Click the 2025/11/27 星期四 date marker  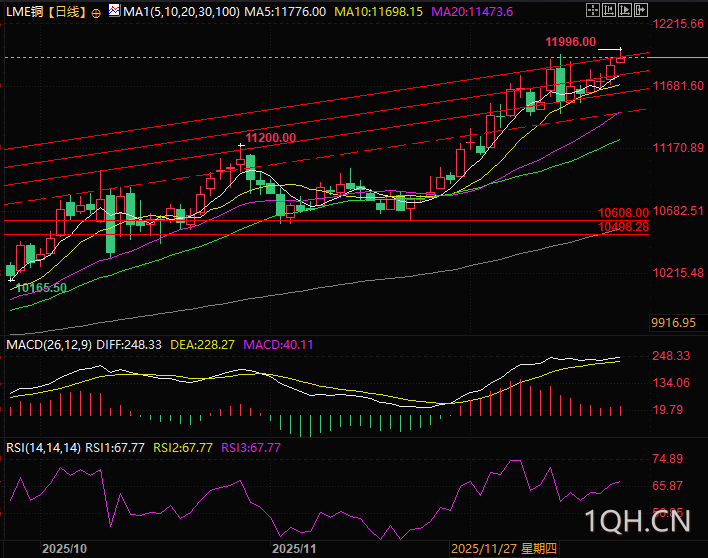(504, 549)
